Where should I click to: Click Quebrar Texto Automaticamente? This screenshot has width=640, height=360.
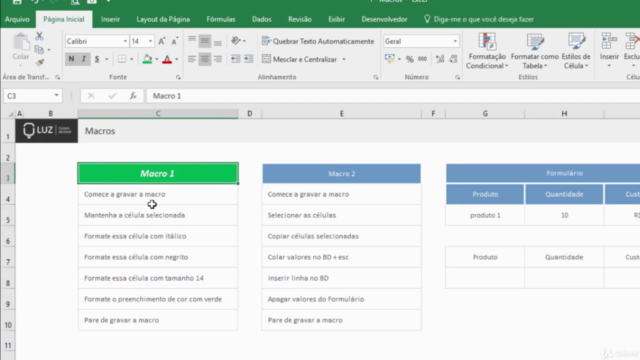tap(318, 41)
